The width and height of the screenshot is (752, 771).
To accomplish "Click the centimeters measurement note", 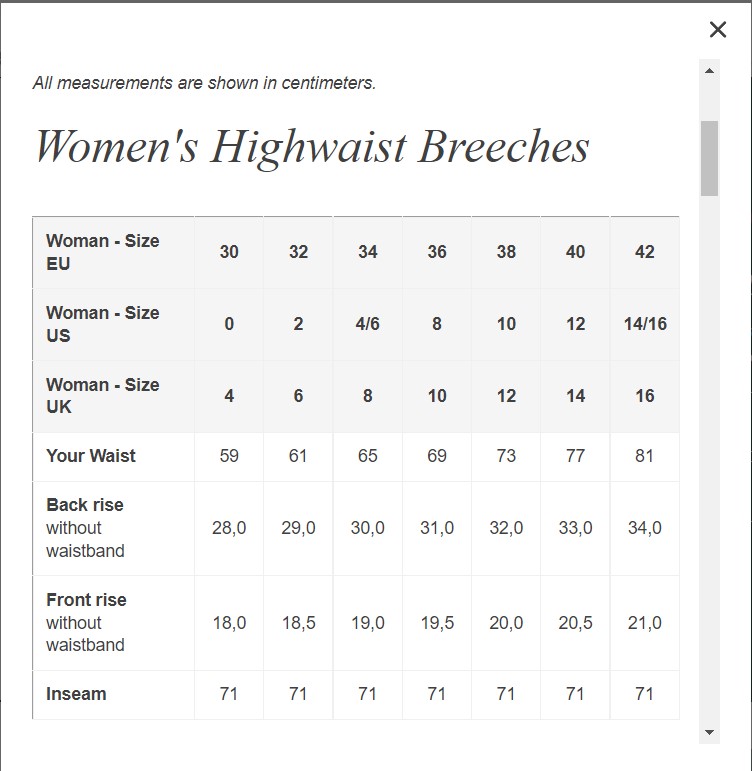I will [x=204, y=83].
